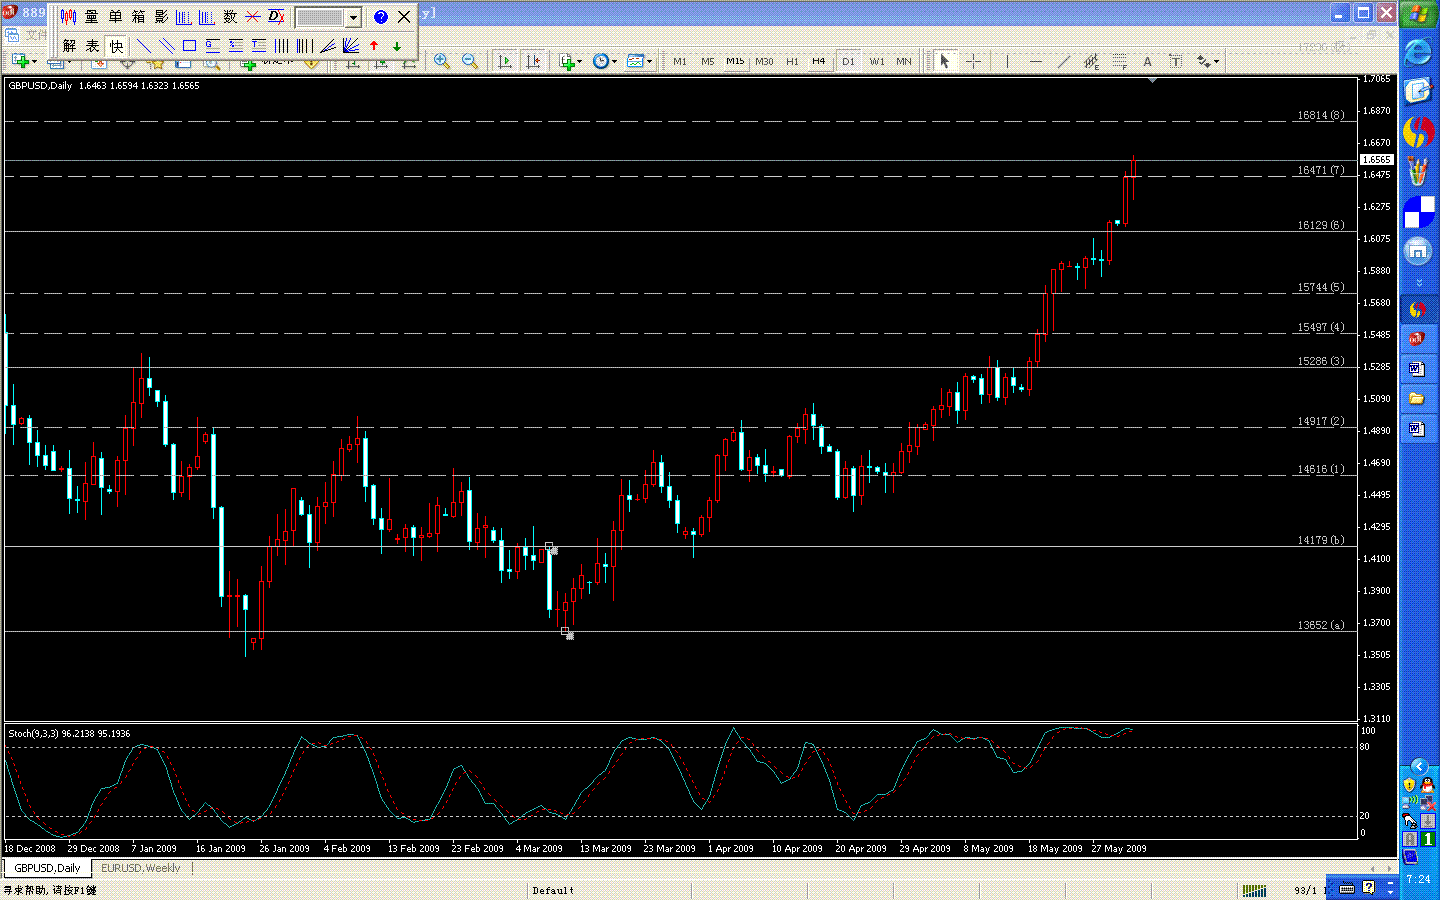Click the 表 button in floating toolbar
This screenshot has width=1440, height=900.
click(x=92, y=46)
